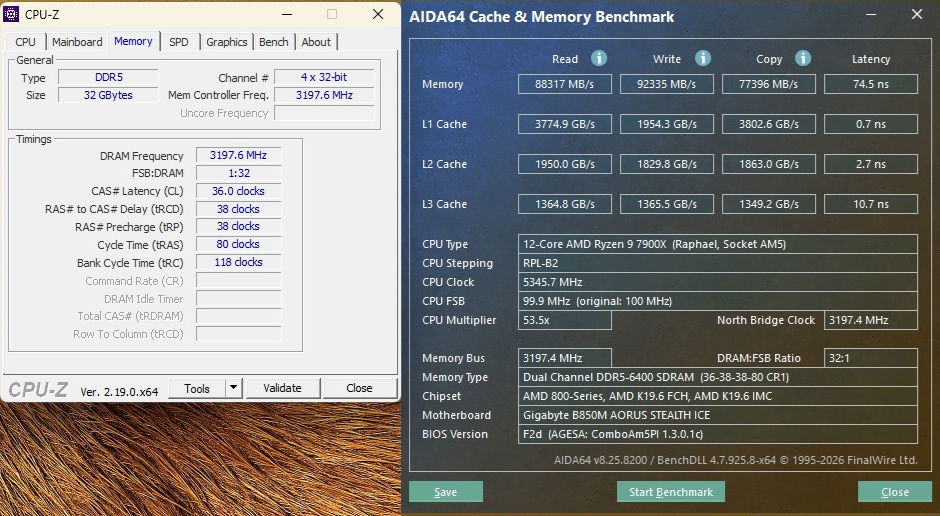The height and width of the screenshot is (516, 940).
Task: Show info for the Read column
Action: (x=599, y=58)
